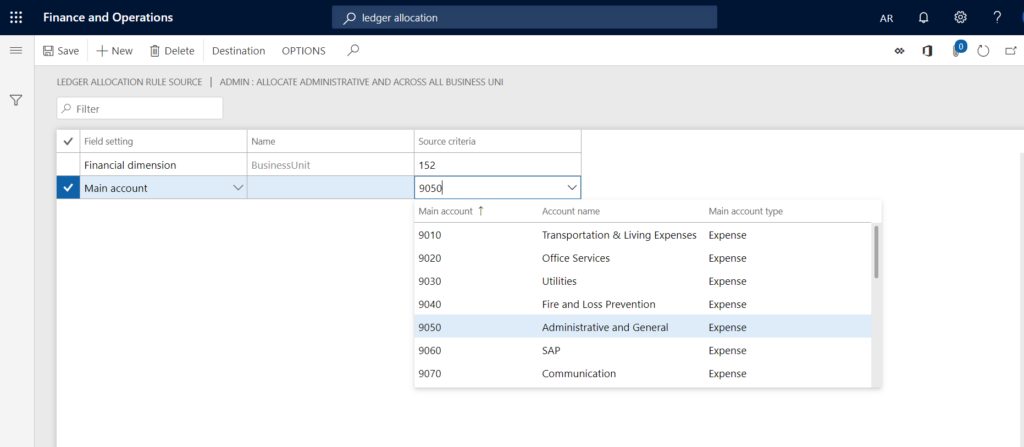Open the OPTIONS menu tab
This screenshot has height=447, width=1024.
pos(303,51)
